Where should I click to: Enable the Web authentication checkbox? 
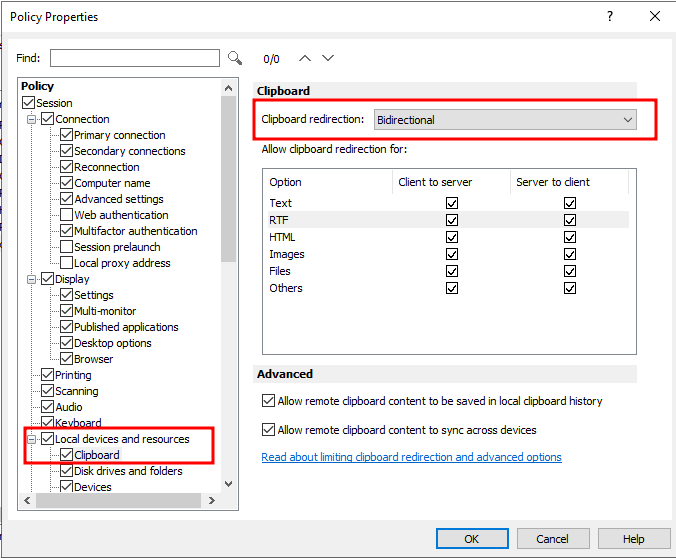[66, 215]
